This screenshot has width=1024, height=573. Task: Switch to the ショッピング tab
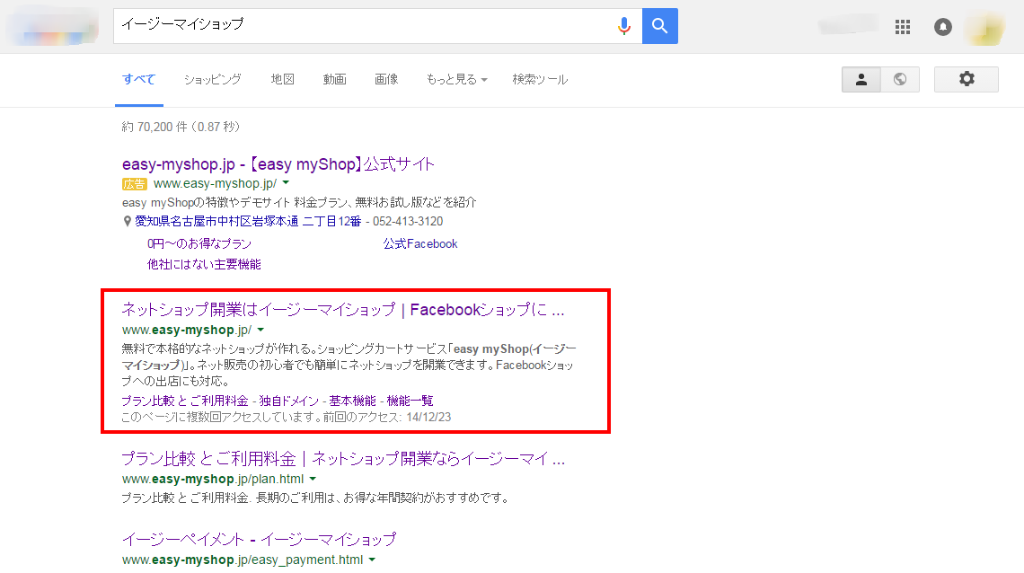click(212, 79)
